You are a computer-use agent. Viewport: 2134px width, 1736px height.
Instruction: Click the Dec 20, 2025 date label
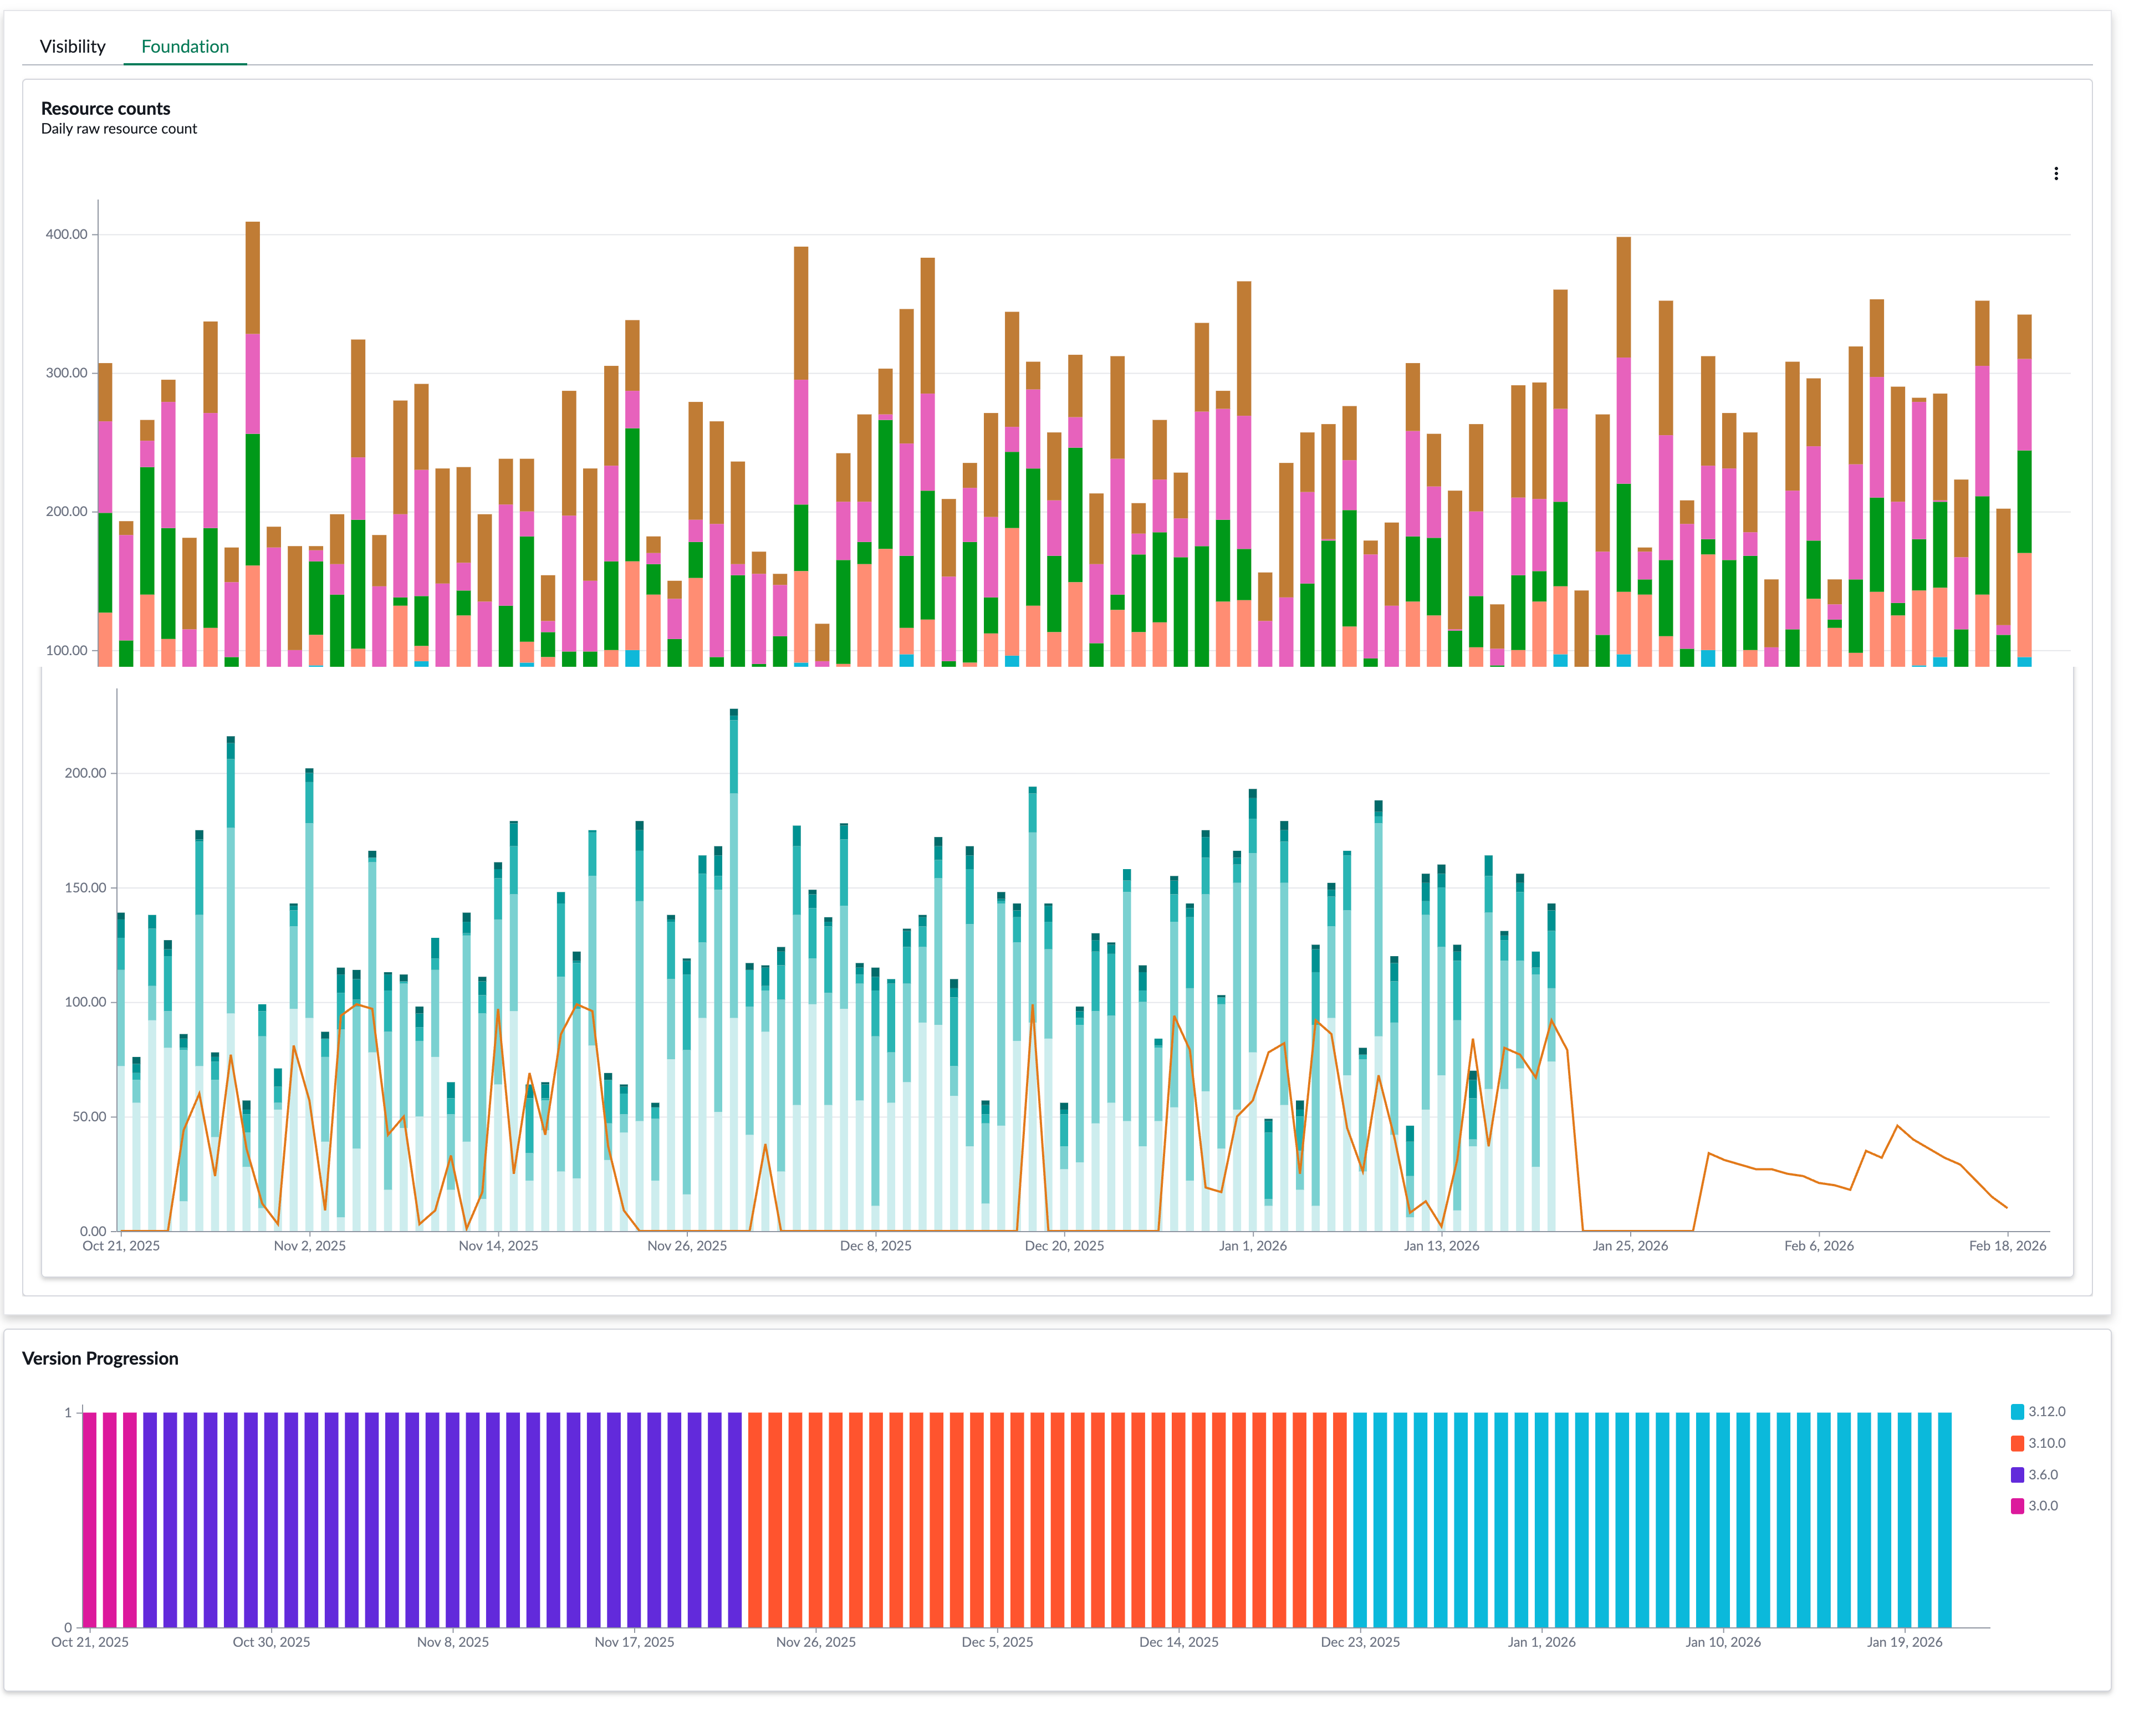pos(1064,1246)
